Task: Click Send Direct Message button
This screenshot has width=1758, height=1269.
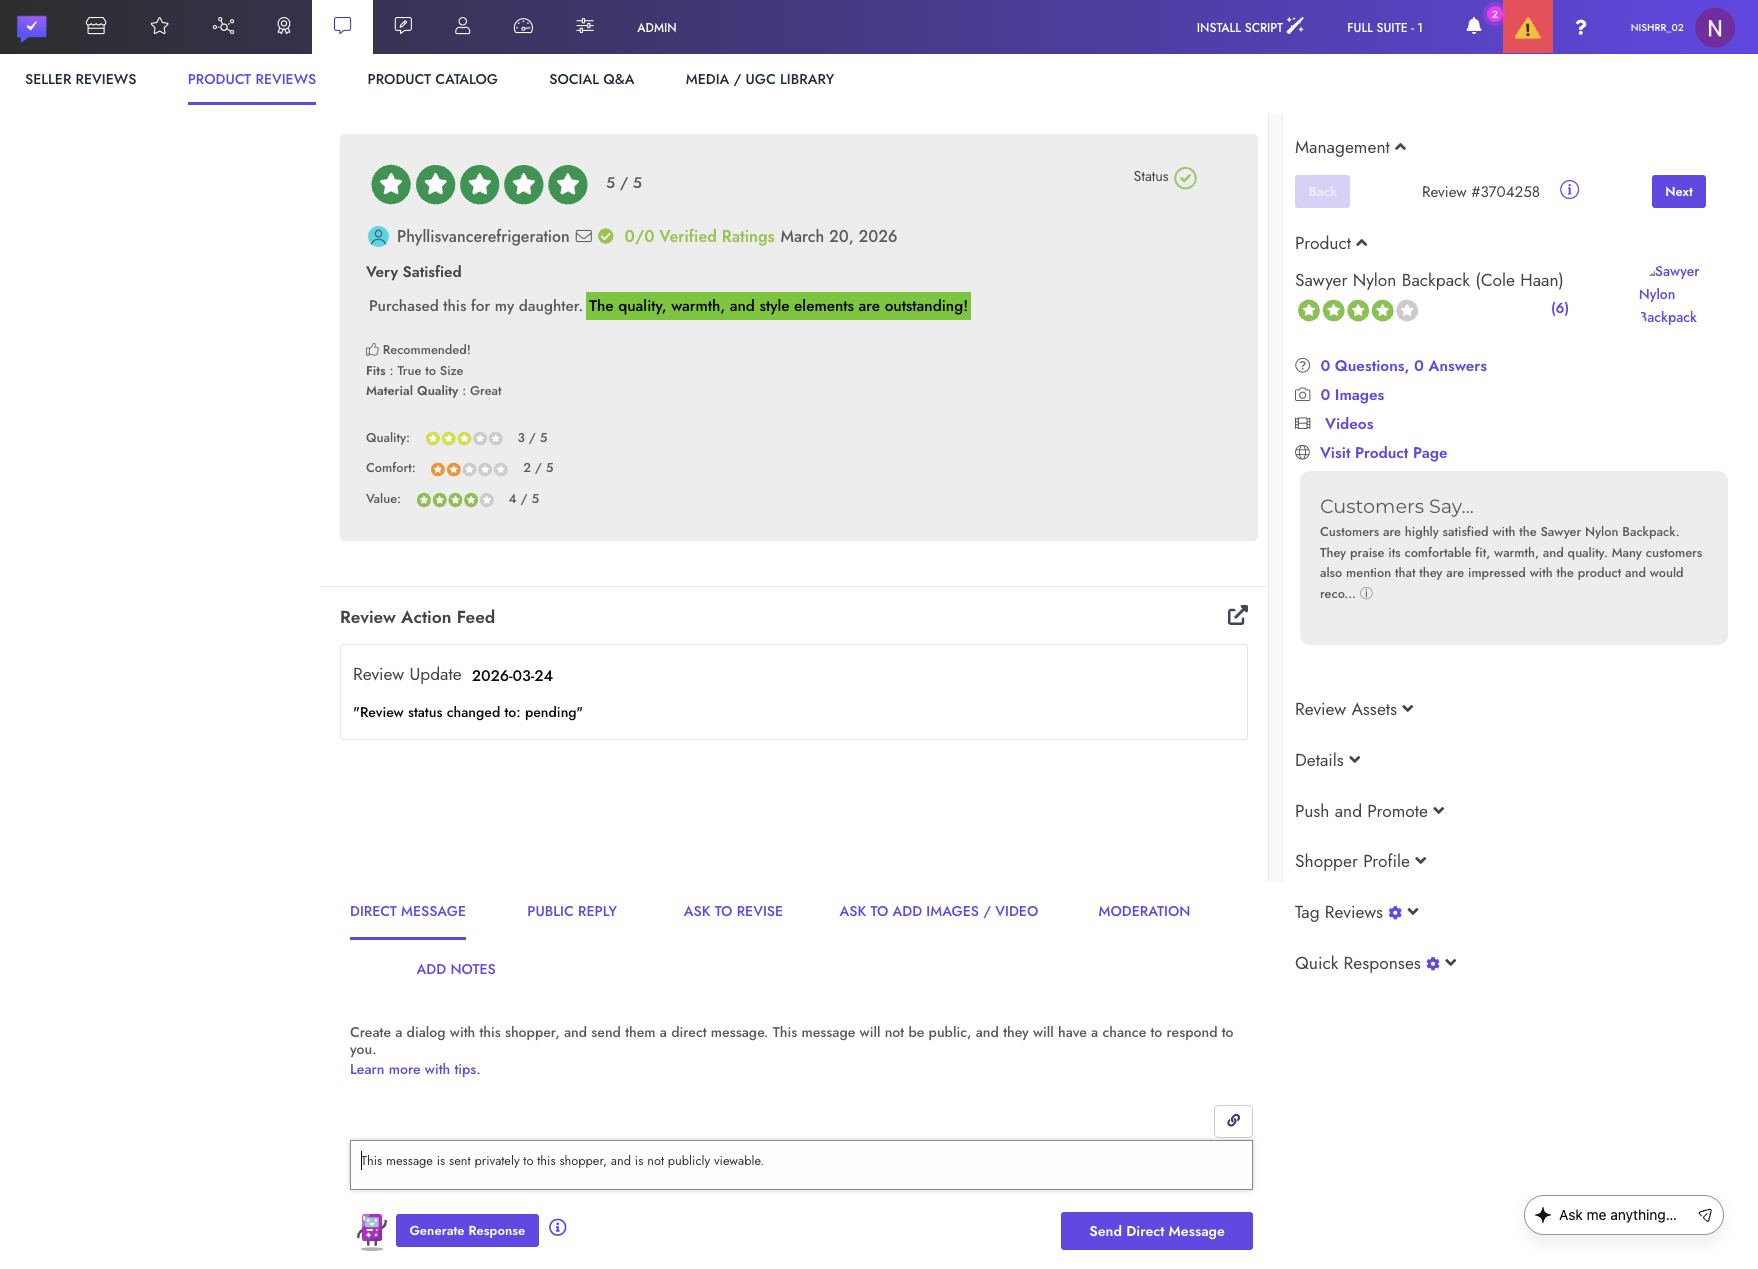Action: coord(1157,1231)
